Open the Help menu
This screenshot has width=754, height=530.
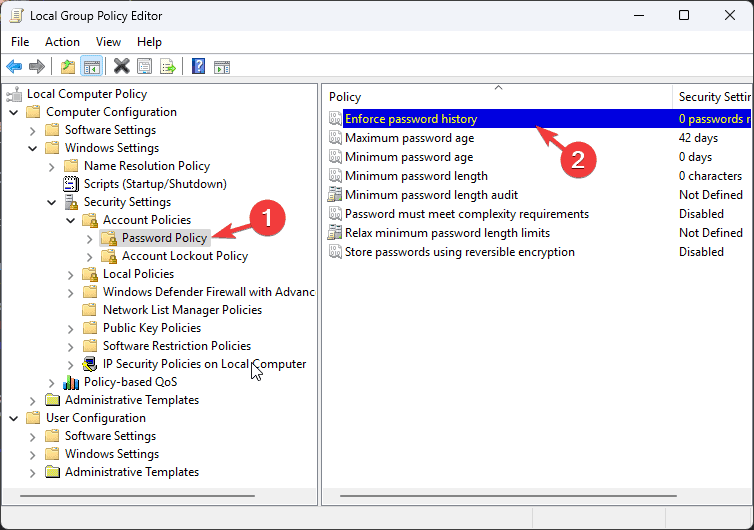pos(149,42)
